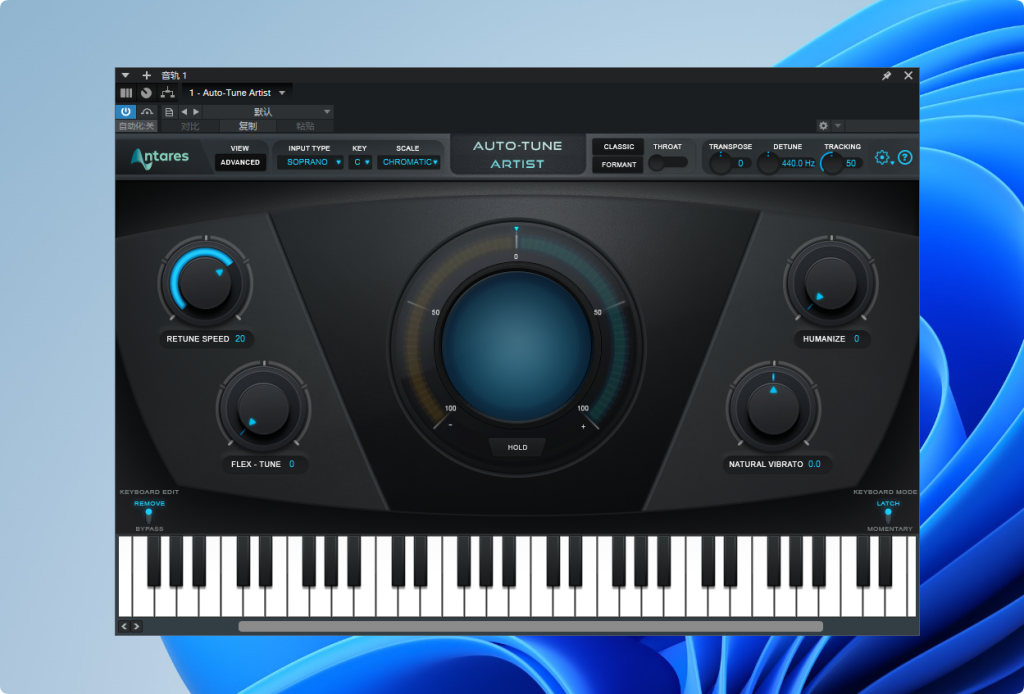1024x694 pixels.
Task: Click the FLEX - TUNE value 0
Action: tap(291, 464)
